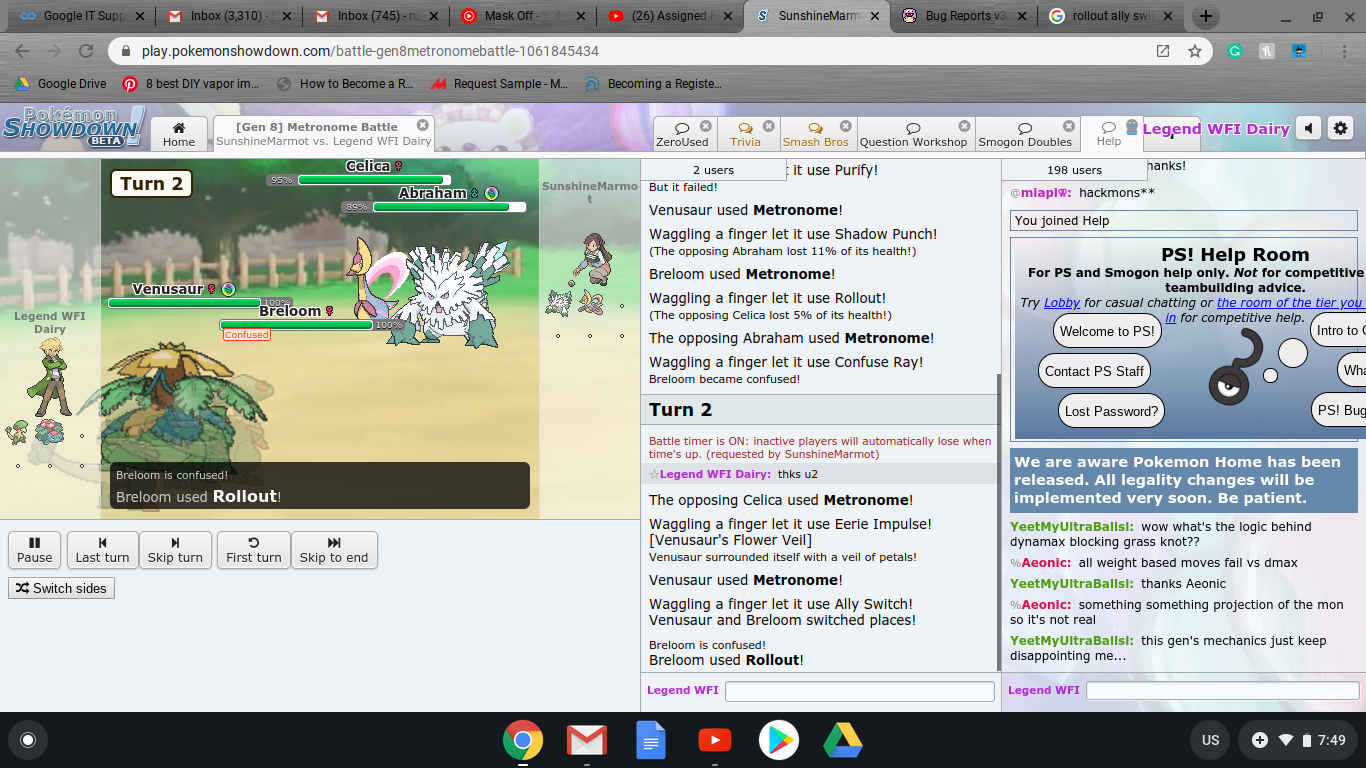Click the Welcome to PS! button
The width and height of the screenshot is (1366, 768).
[1107, 331]
